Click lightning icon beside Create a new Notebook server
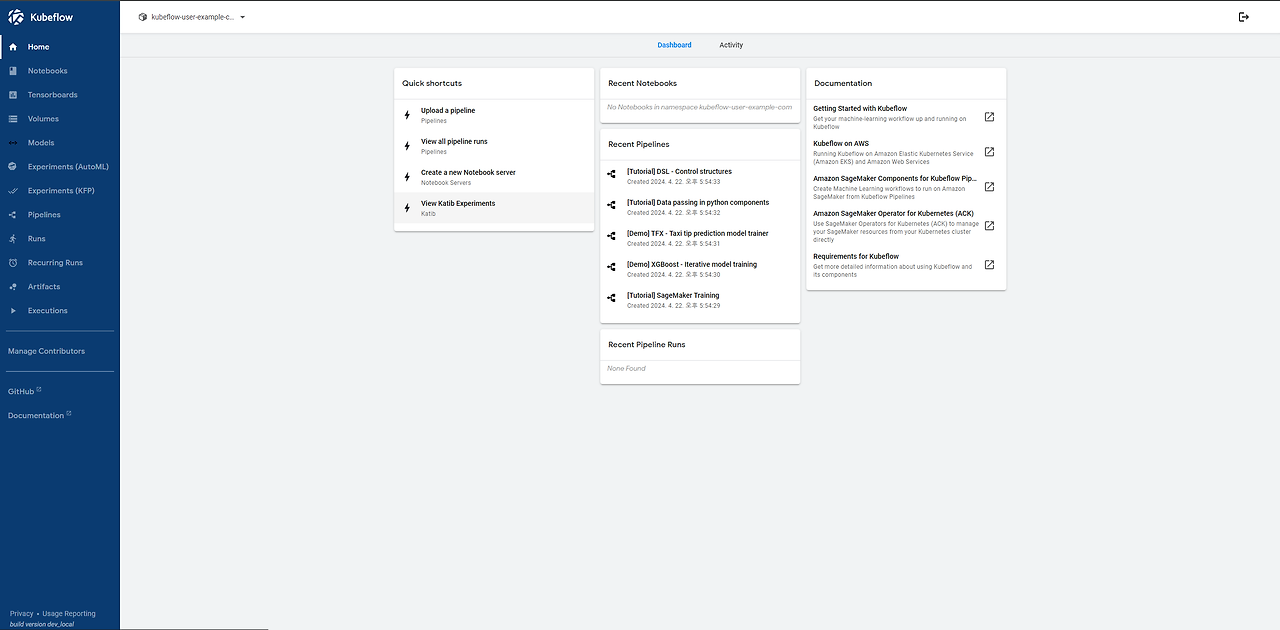 [x=407, y=177]
